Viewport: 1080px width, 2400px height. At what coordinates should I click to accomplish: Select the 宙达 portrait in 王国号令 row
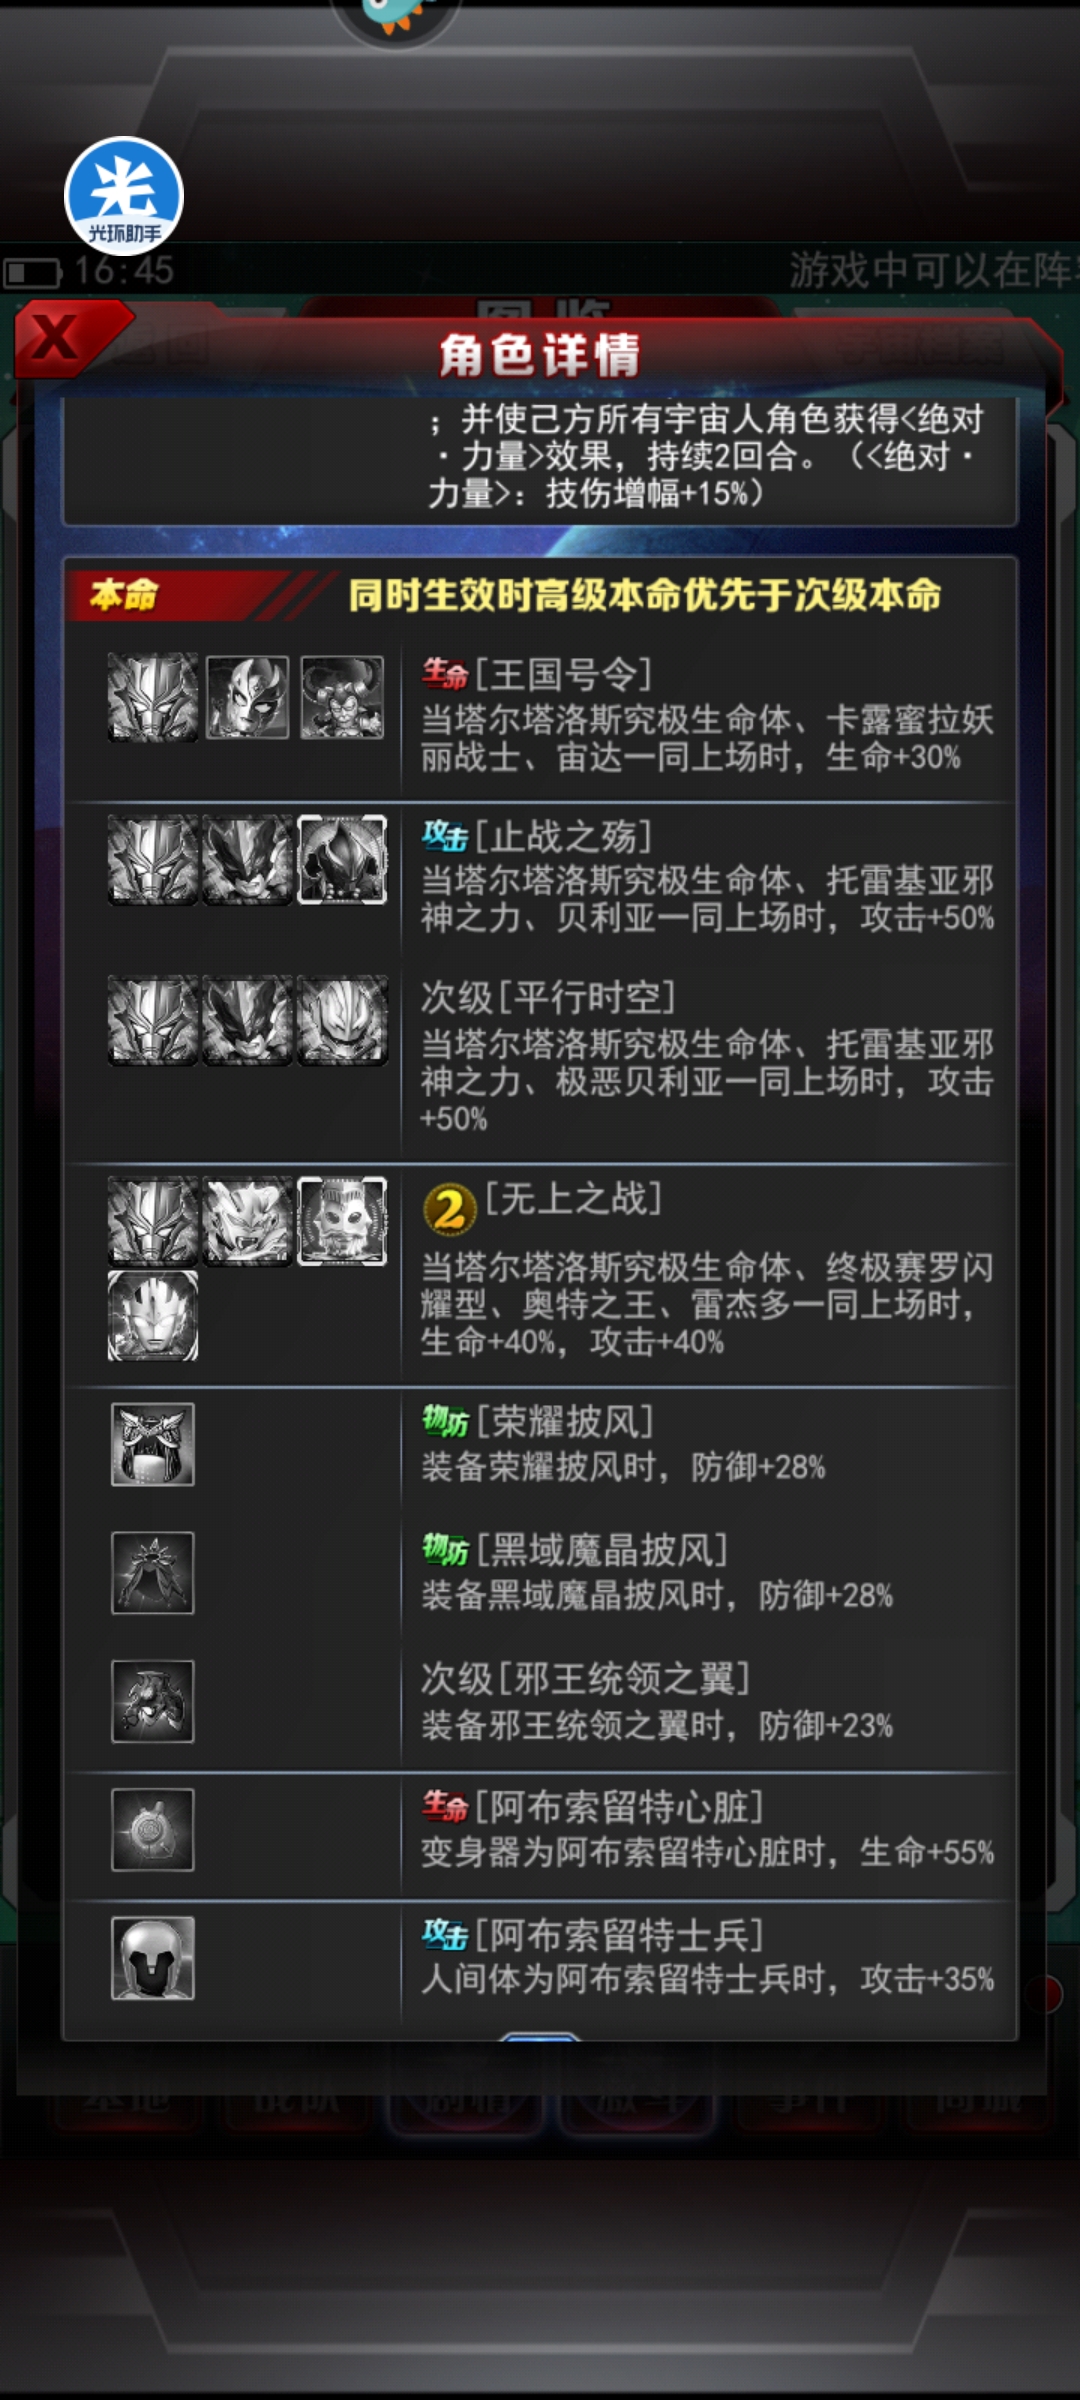(343, 697)
